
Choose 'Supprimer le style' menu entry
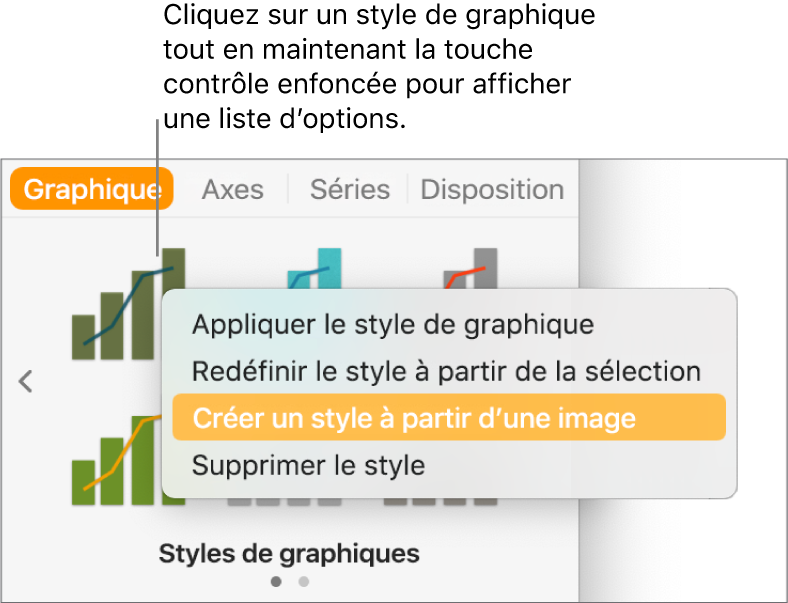[308, 465]
